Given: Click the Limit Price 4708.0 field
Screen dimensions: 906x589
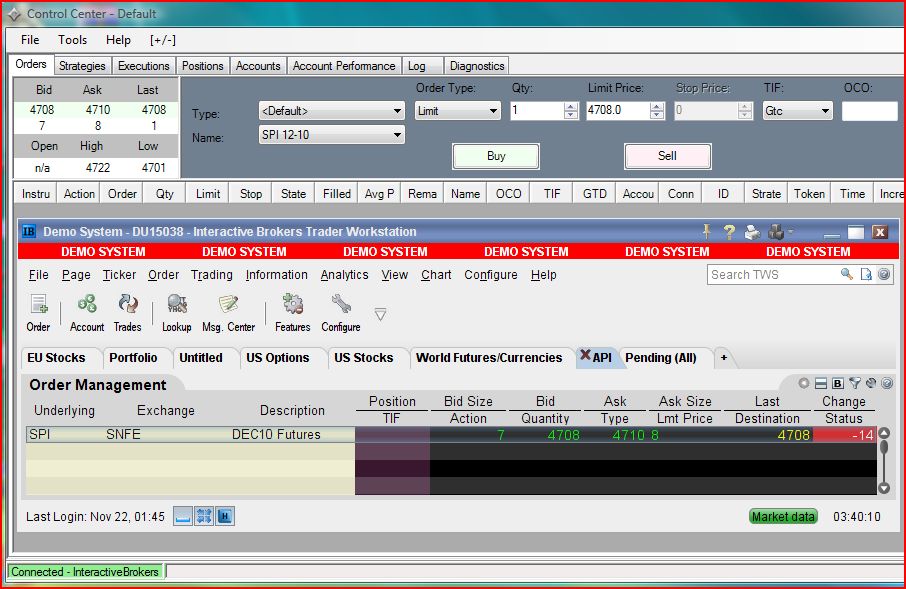Looking at the screenshot, I should [x=618, y=110].
